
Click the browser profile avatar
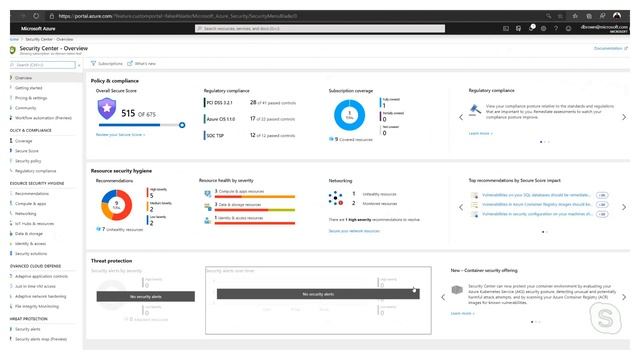pyautogui.click(x=617, y=16)
